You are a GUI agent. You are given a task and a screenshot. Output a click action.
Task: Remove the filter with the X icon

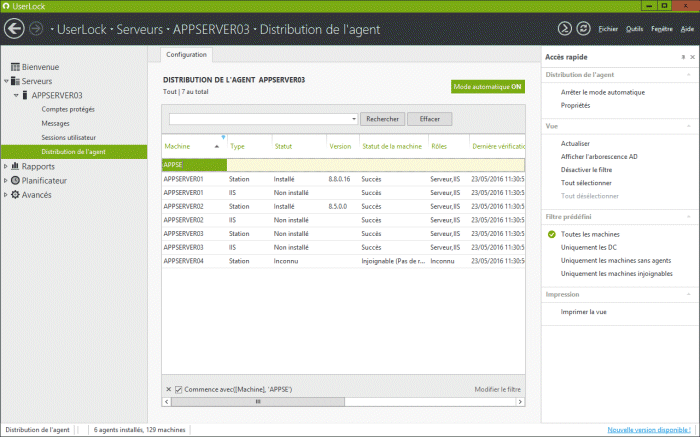pos(168,389)
